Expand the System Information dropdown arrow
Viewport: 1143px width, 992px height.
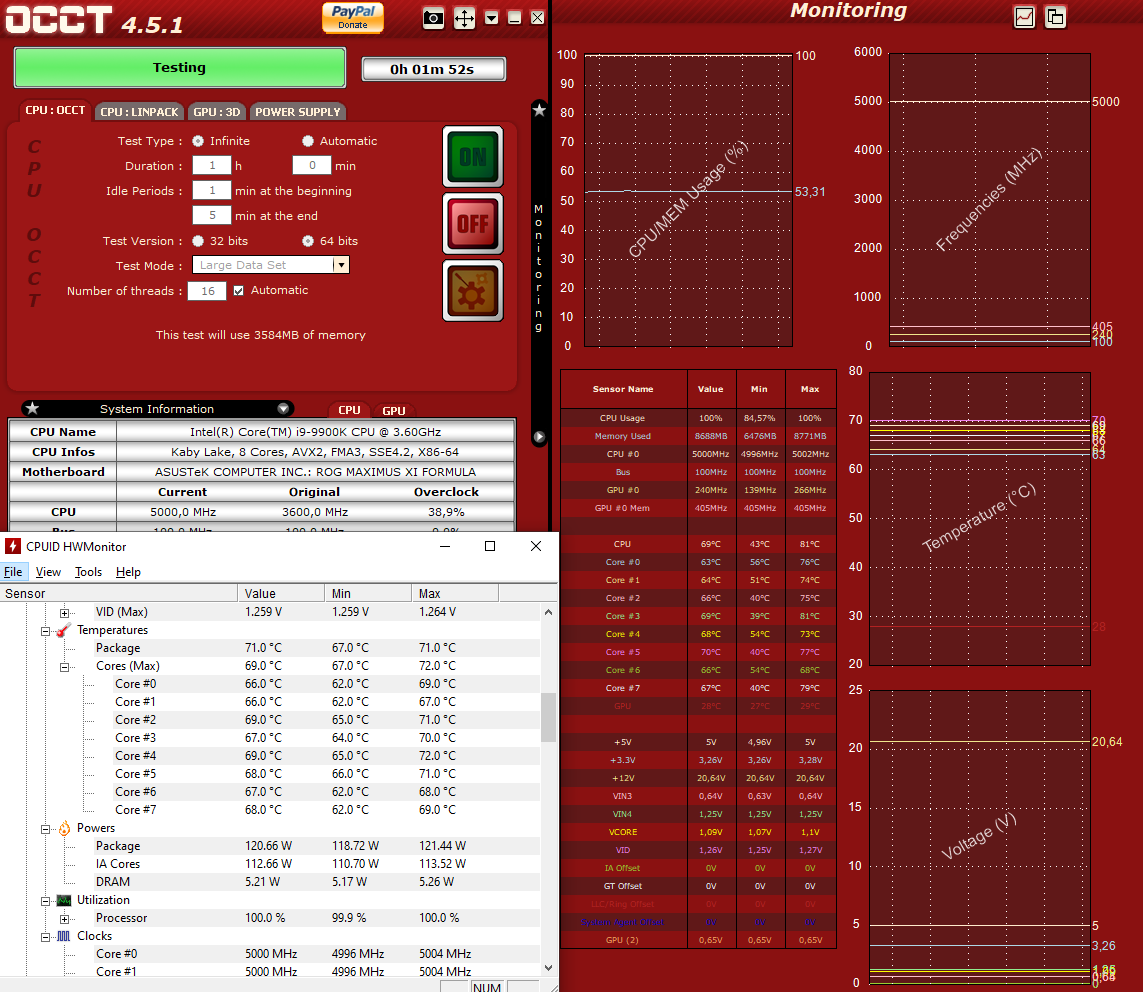point(283,408)
